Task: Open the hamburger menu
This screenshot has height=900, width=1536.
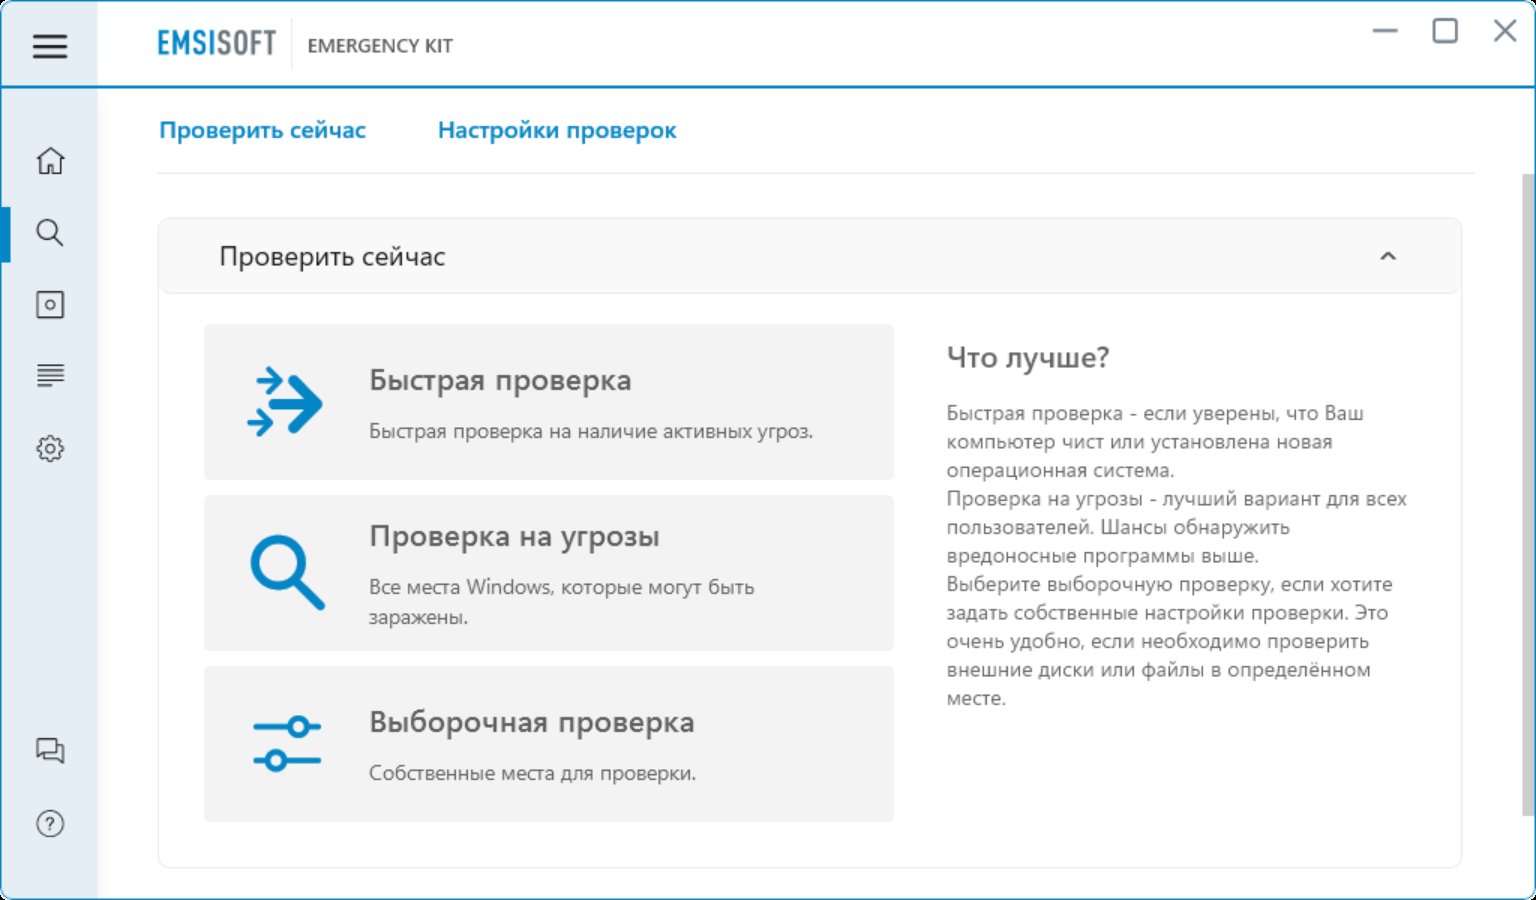Action: pos(49,46)
